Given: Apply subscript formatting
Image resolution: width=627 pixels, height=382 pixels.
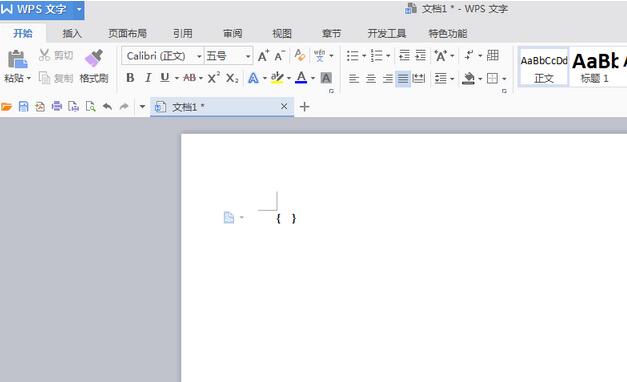Looking at the screenshot, I should coord(232,78).
